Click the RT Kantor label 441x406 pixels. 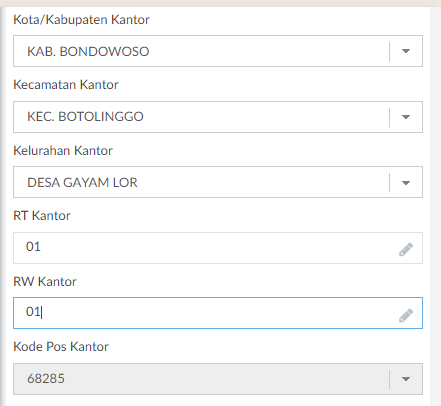point(42,216)
